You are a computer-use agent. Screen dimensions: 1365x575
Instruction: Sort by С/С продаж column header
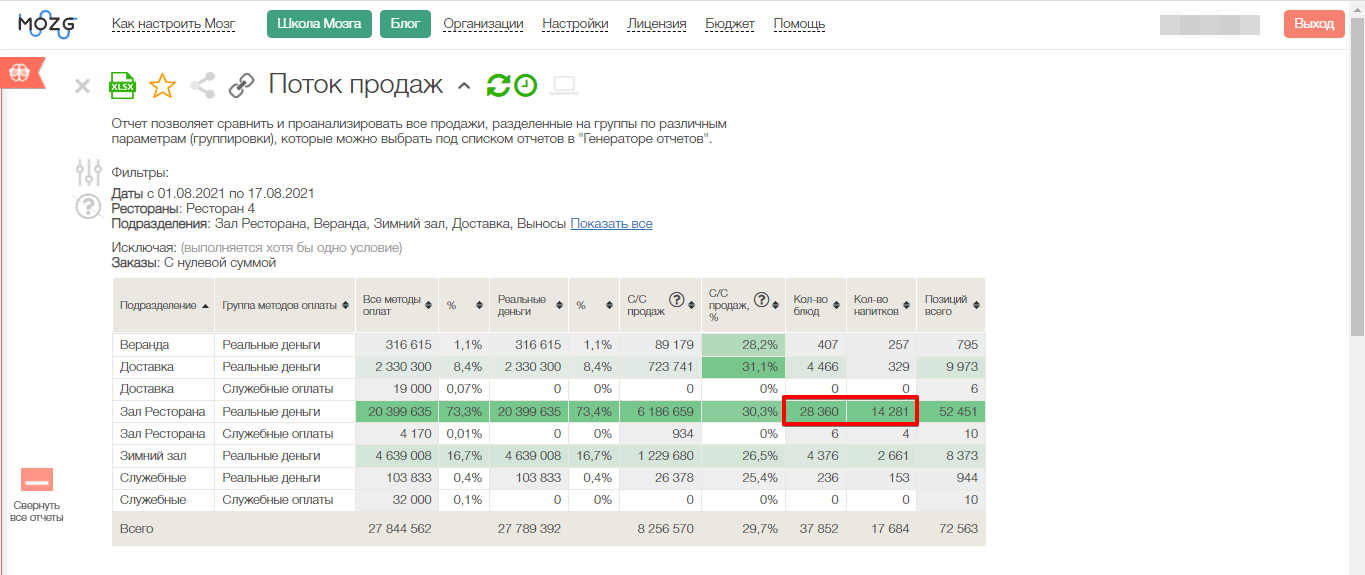(x=659, y=305)
